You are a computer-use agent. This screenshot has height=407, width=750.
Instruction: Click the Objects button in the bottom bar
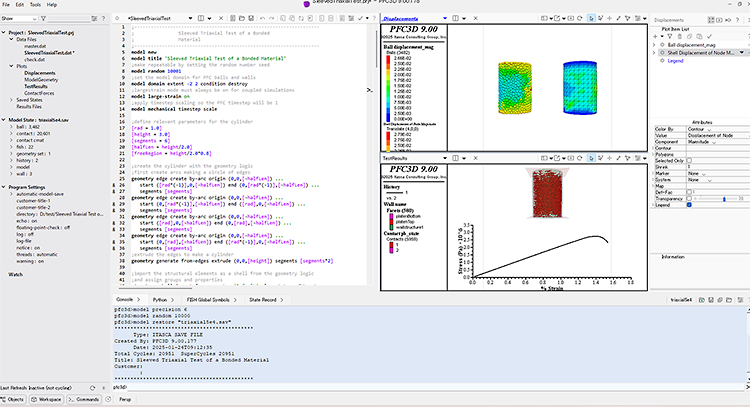(12, 399)
